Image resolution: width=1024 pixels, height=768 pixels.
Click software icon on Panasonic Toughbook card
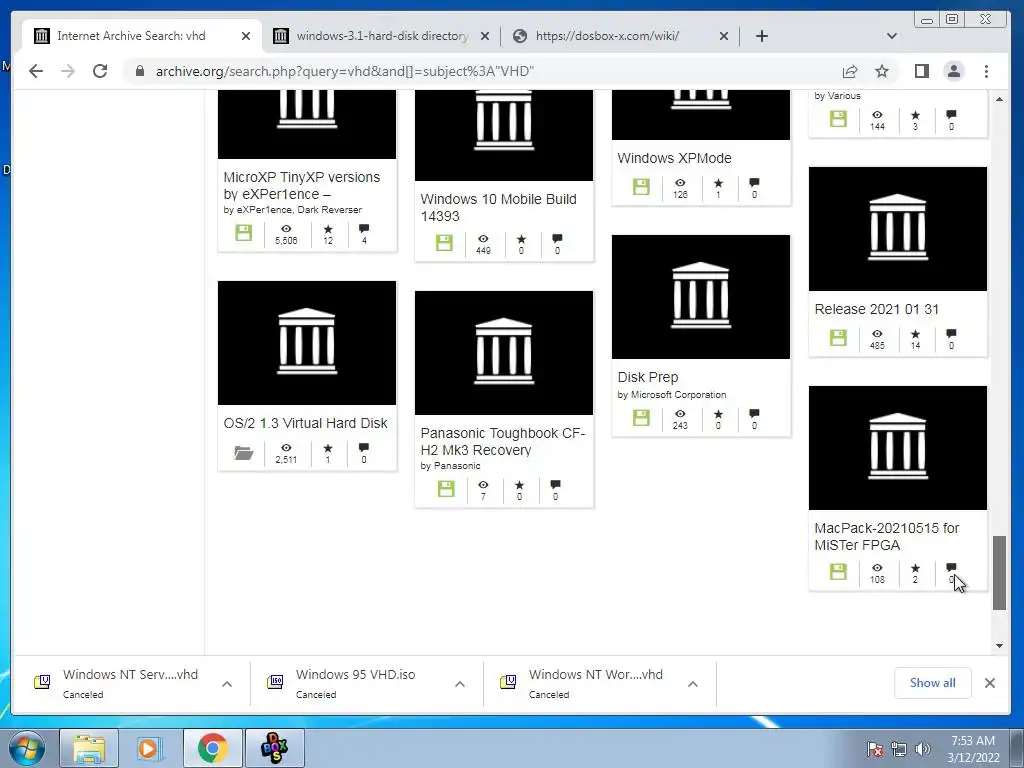tap(446, 489)
